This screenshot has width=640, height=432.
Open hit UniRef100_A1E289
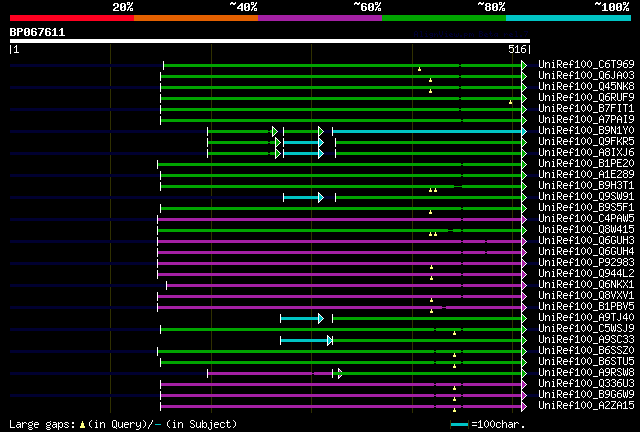tap(586, 174)
